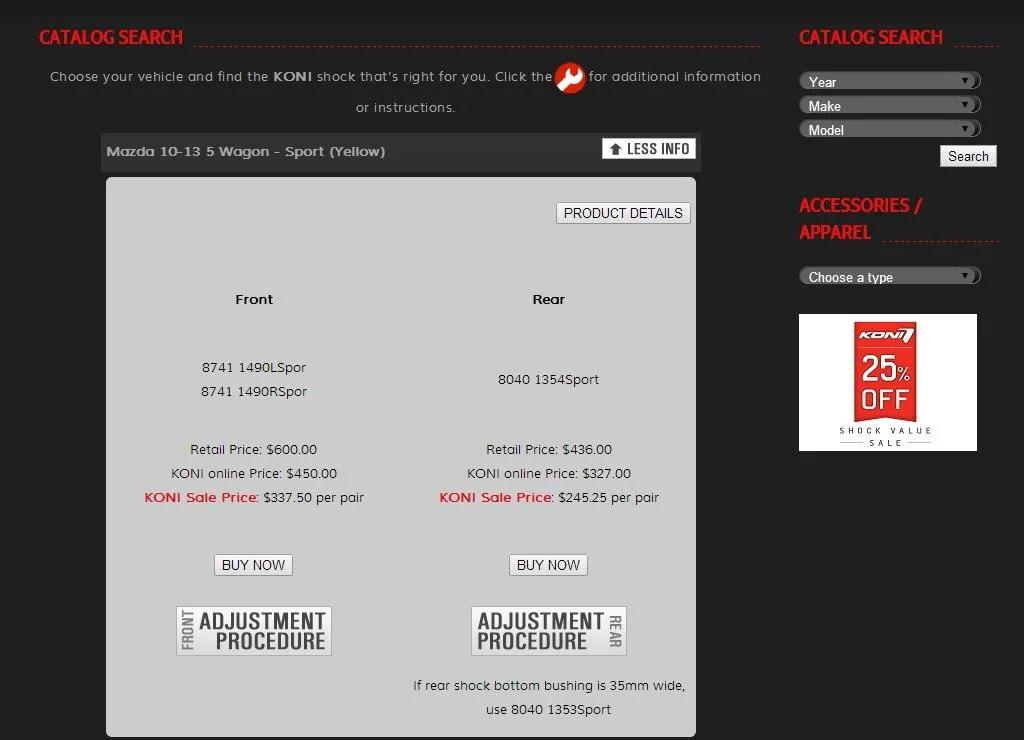The width and height of the screenshot is (1024, 740).
Task: Open the Choose a type dropdown
Action: 889,276
